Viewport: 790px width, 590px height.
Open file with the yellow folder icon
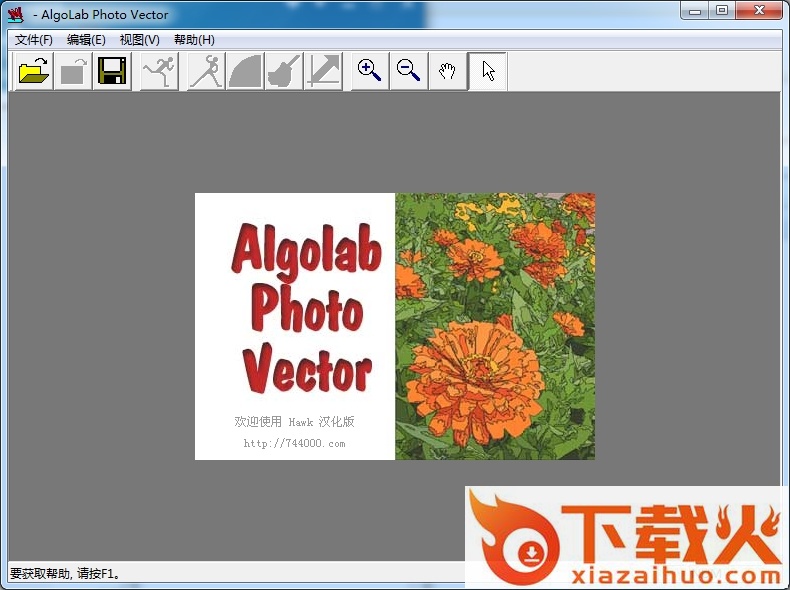click(33, 71)
